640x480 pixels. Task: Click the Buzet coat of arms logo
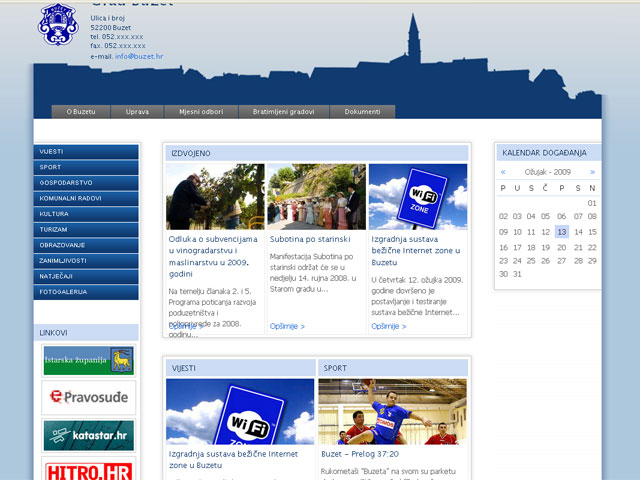58,24
